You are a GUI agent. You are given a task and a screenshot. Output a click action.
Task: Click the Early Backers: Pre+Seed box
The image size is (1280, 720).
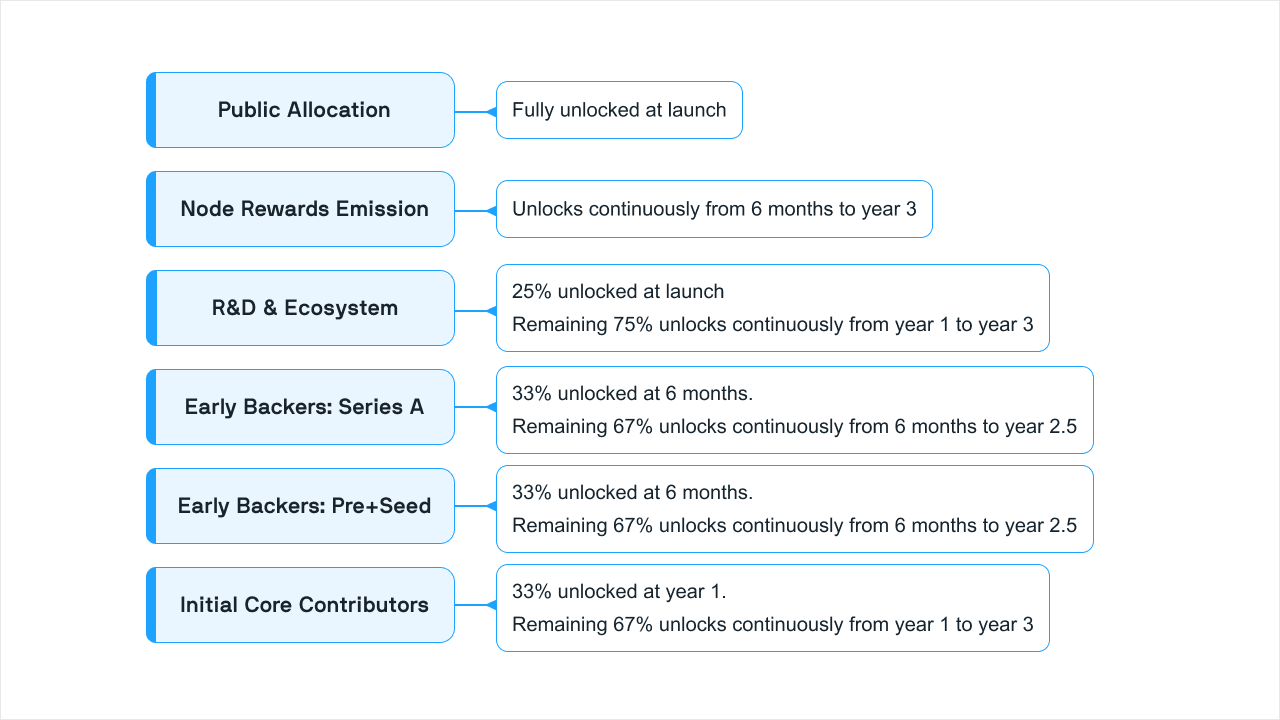coord(304,506)
